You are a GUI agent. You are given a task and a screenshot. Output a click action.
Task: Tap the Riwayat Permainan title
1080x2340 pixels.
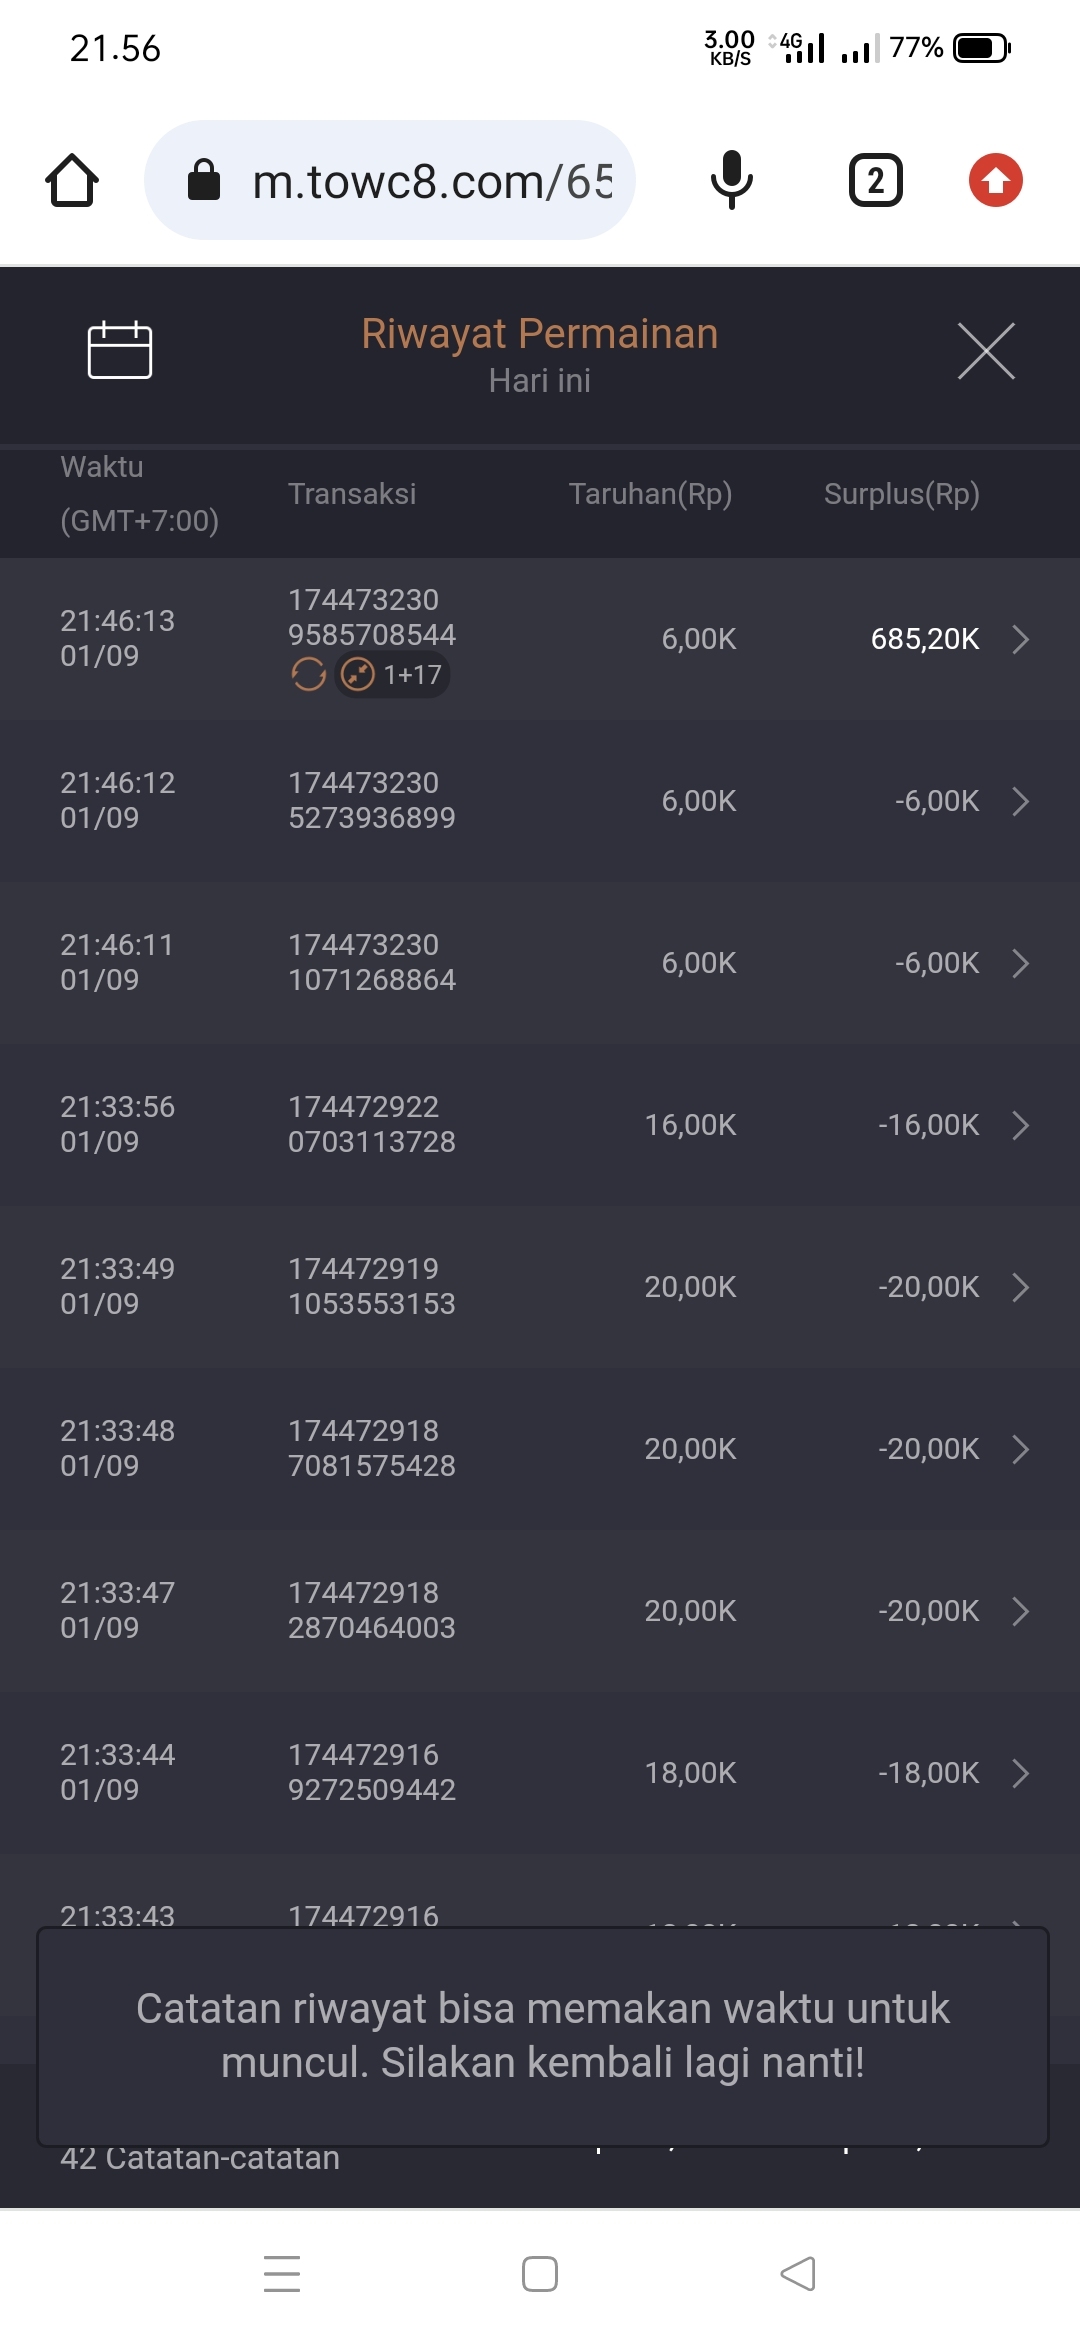(540, 334)
